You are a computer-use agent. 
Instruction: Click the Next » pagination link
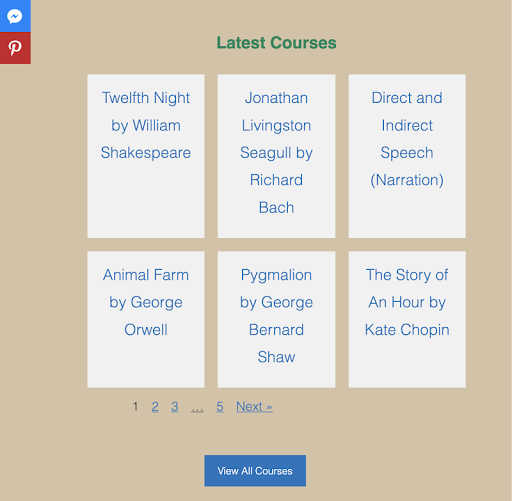pos(254,407)
